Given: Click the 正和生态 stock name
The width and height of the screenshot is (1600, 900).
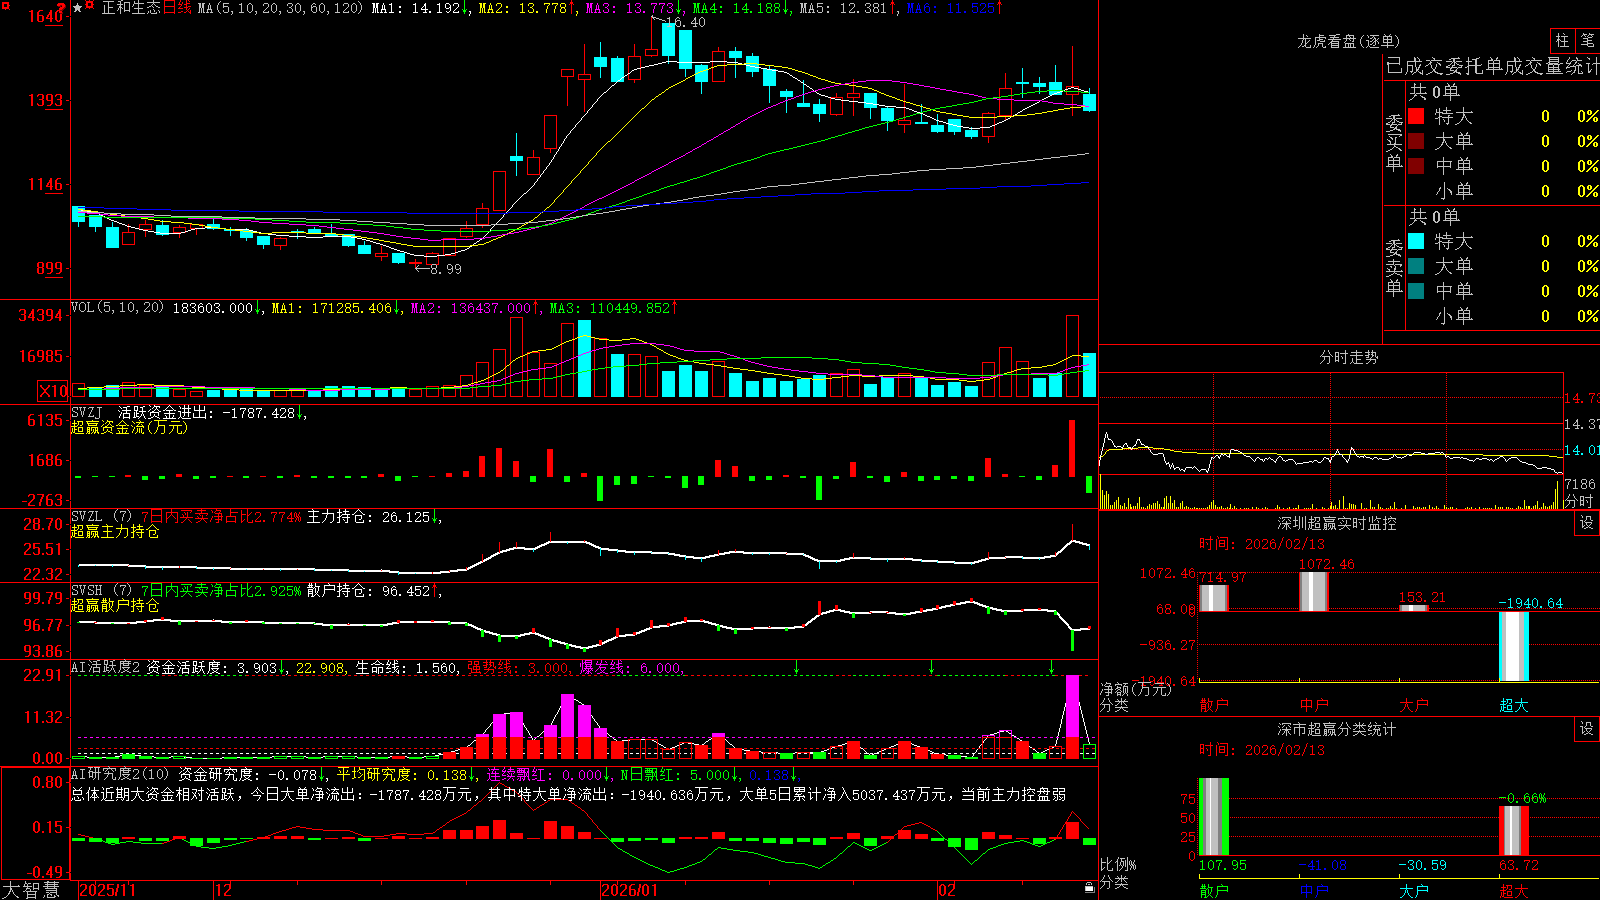Looking at the screenshot, I should (131, 8).
